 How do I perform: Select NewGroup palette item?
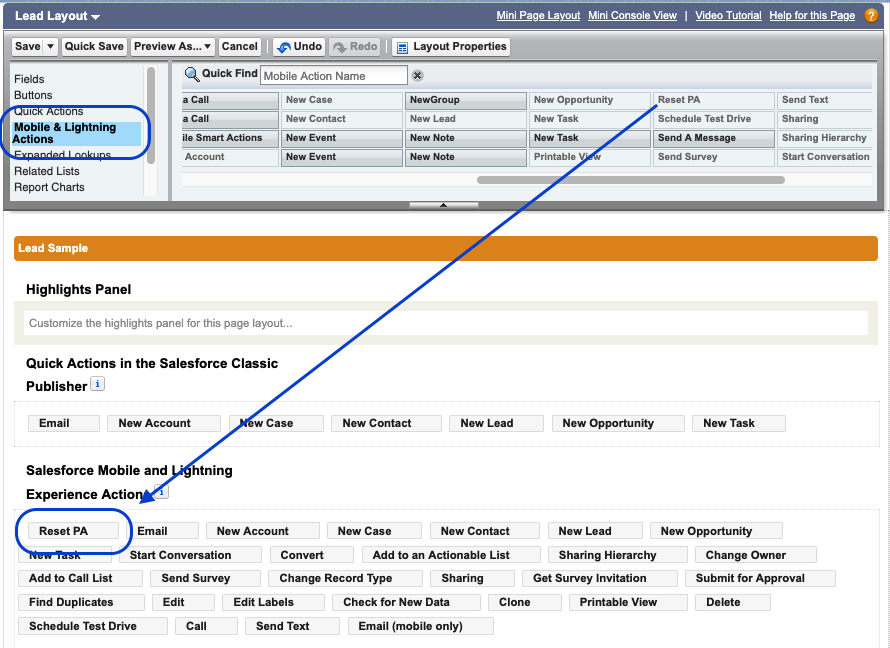click(465, 100)
